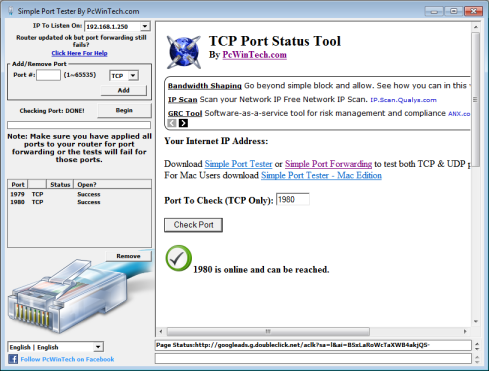Click the Status column header
Screen dimensions: 489x371
[x=60, y=184]
